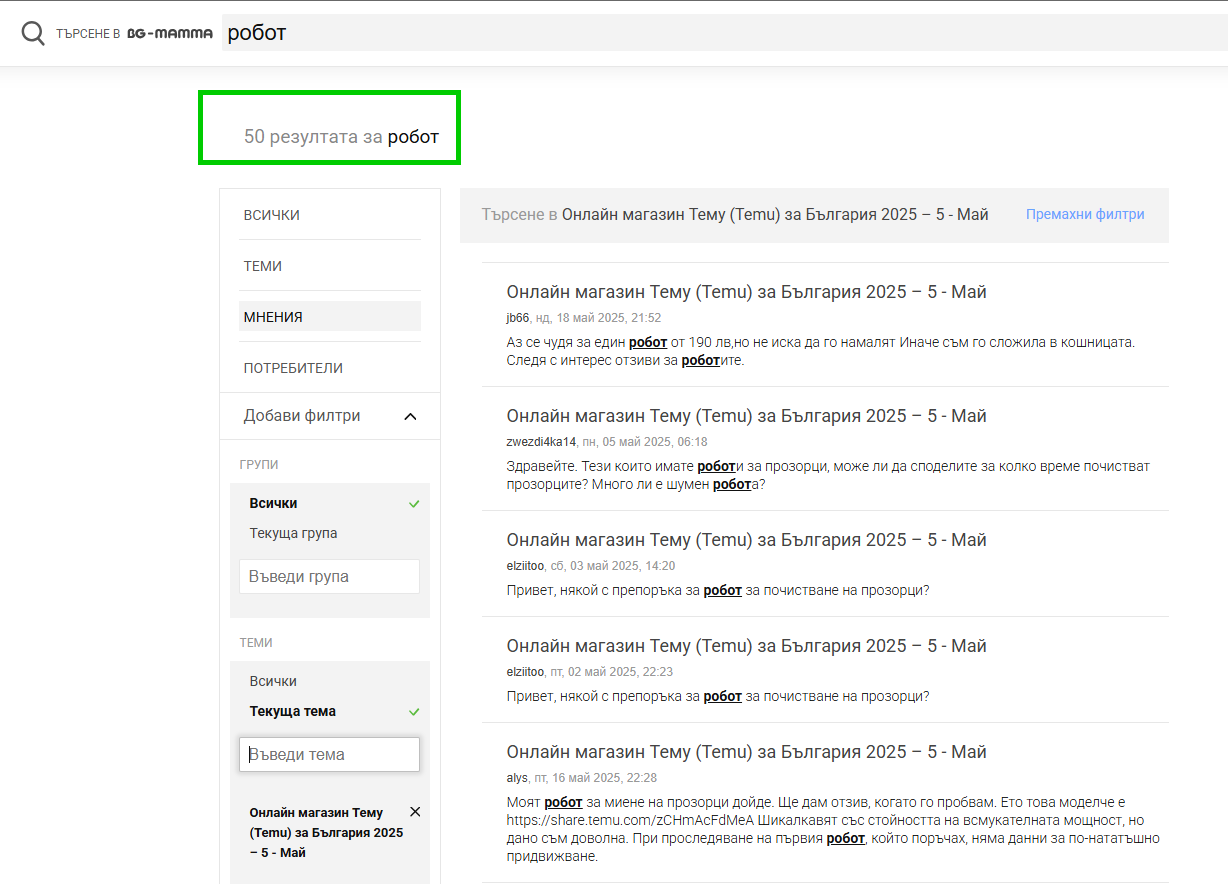The height and width of the screenshot is (884, 1228).
Task: Open elziitoo's post from 03 май 2025
Action: 746,540
